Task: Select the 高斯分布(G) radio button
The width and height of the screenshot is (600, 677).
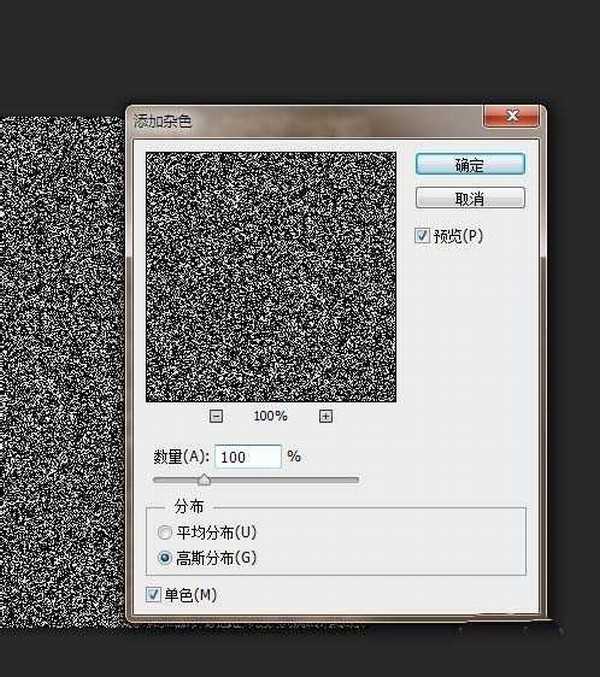Action: (165, 558)
